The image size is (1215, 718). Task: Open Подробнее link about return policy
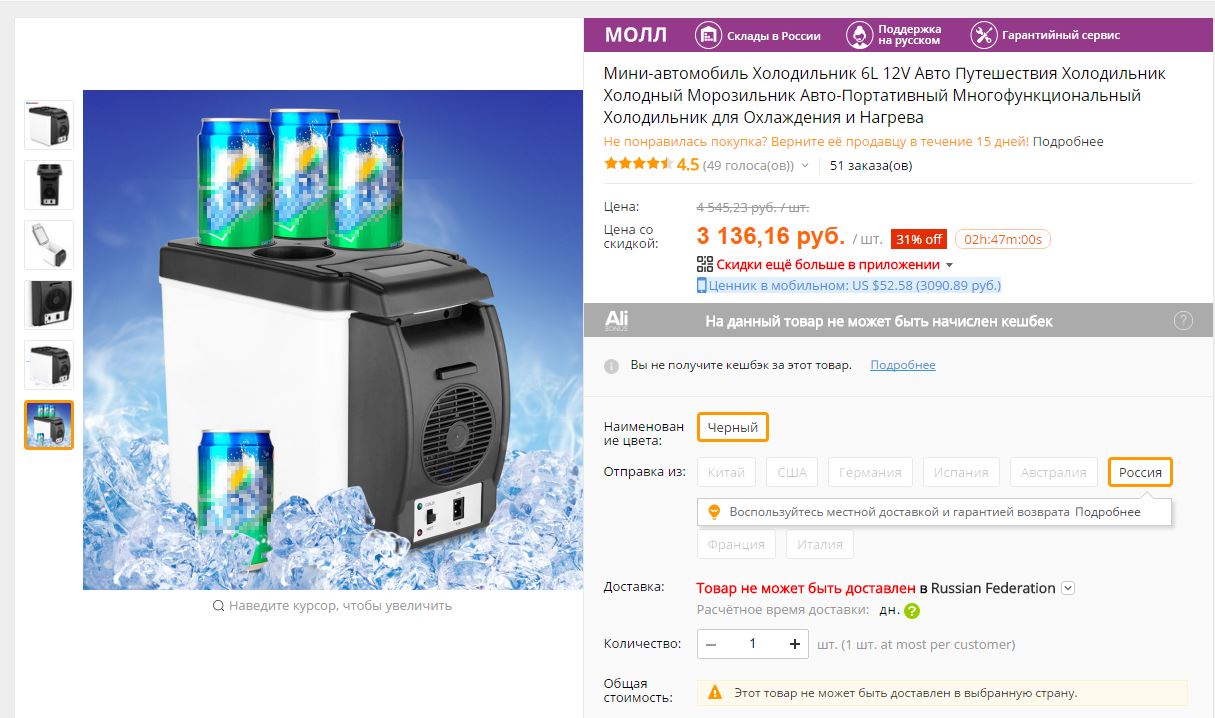point(1068,142)
